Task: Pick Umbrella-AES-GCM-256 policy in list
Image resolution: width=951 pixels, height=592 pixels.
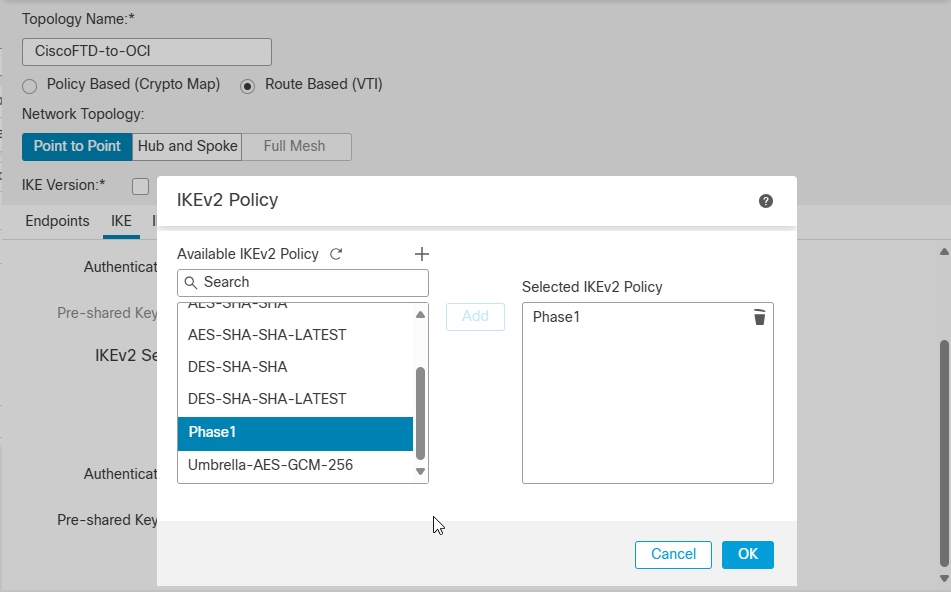Action: [x=270, y=465]
